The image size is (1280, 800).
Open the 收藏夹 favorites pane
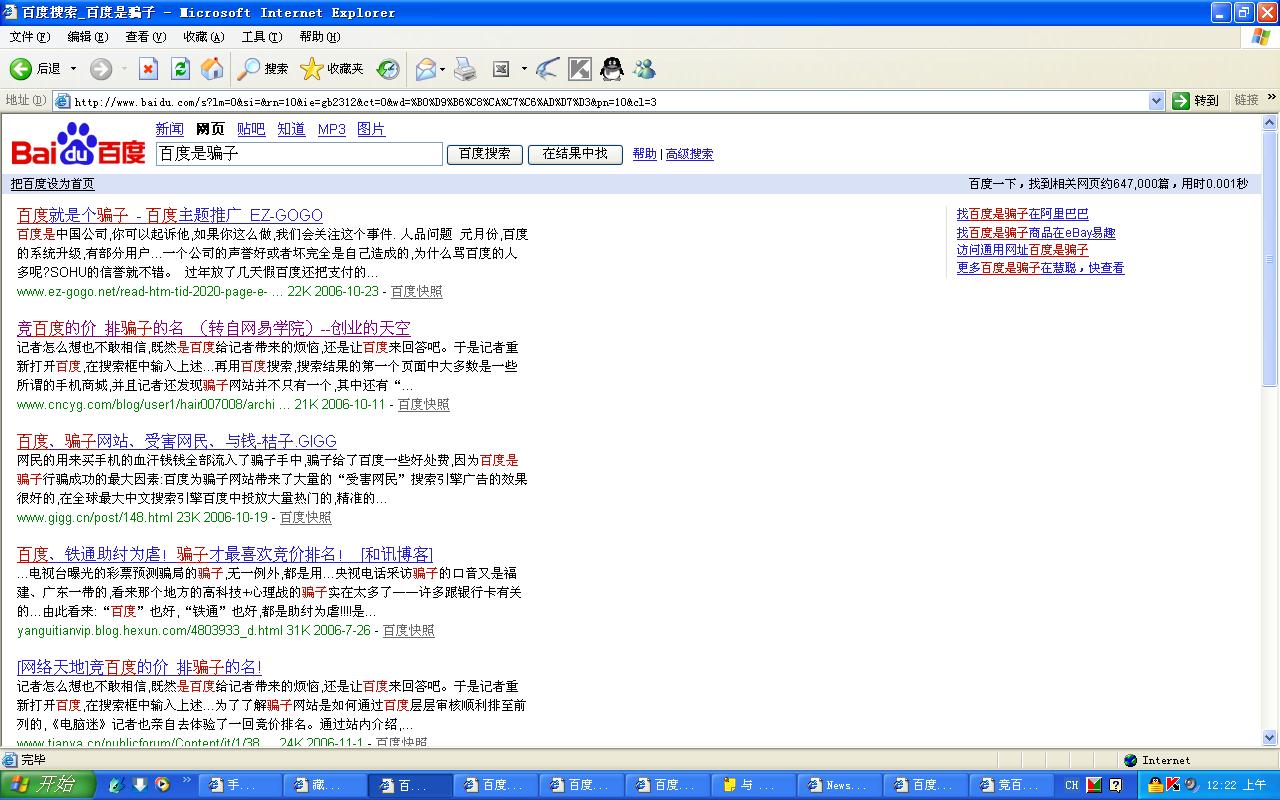(x=333, y=69)
